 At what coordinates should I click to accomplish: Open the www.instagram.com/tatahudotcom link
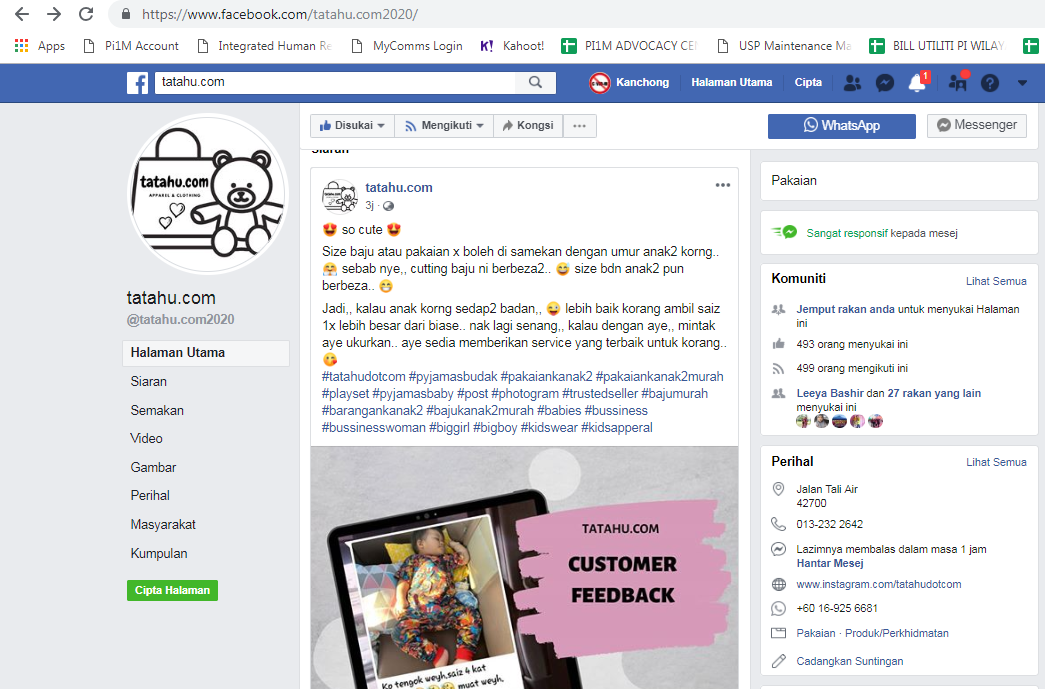click(879, 584)
